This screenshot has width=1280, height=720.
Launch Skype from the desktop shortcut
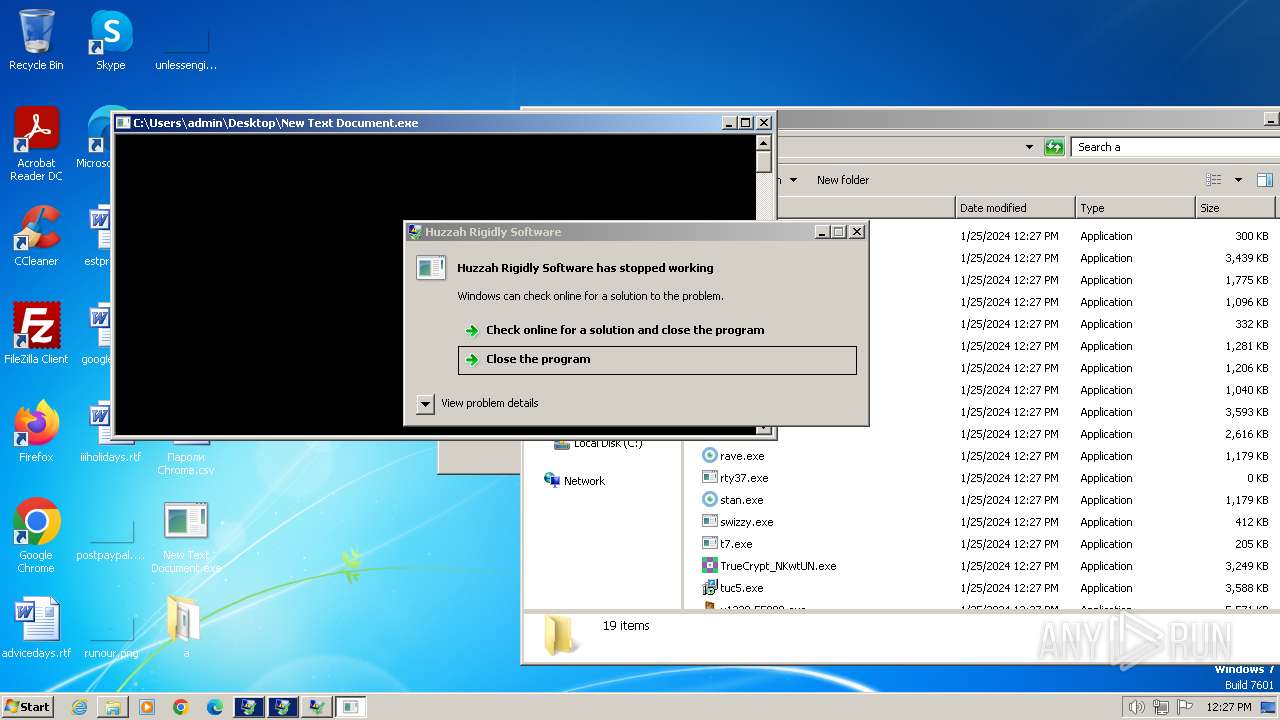click(x=110, y=40)
